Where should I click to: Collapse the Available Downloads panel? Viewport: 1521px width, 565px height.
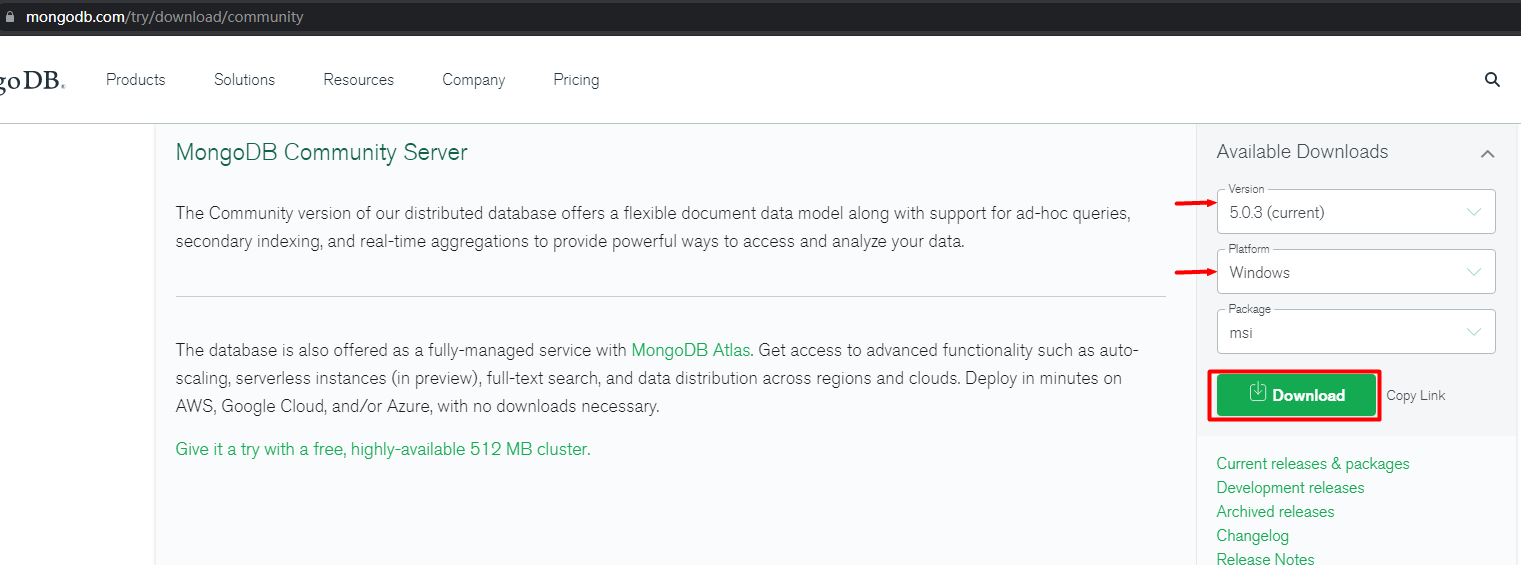click(1487, 153)
